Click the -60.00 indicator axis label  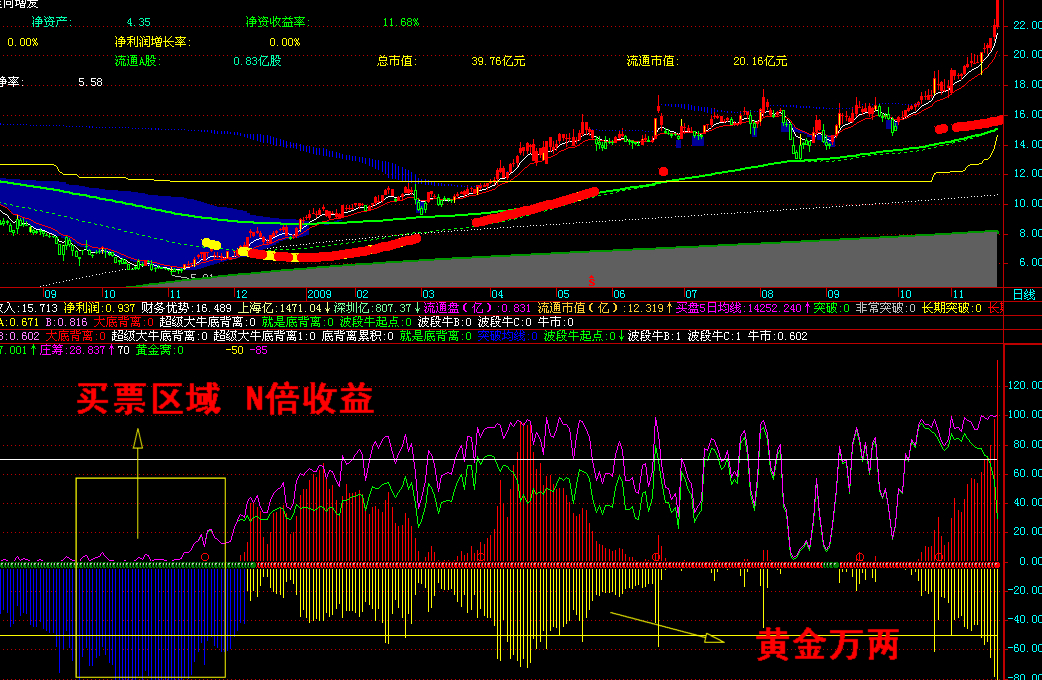[x=1025, y=649]
